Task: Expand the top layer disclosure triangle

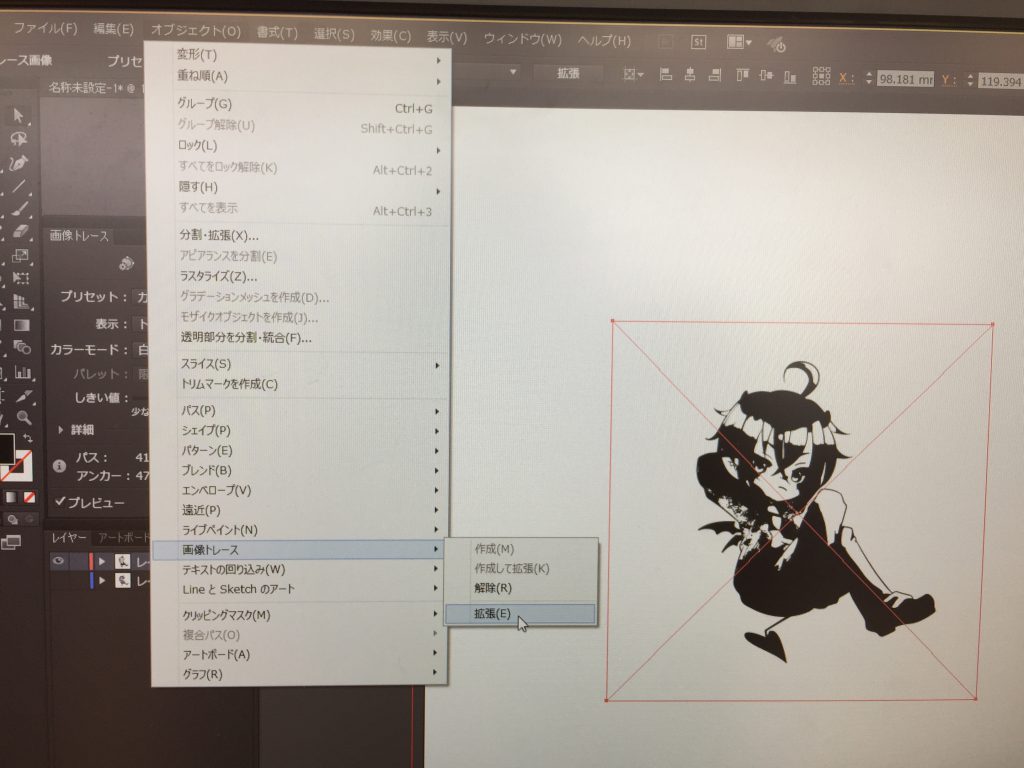Action: 102,561
